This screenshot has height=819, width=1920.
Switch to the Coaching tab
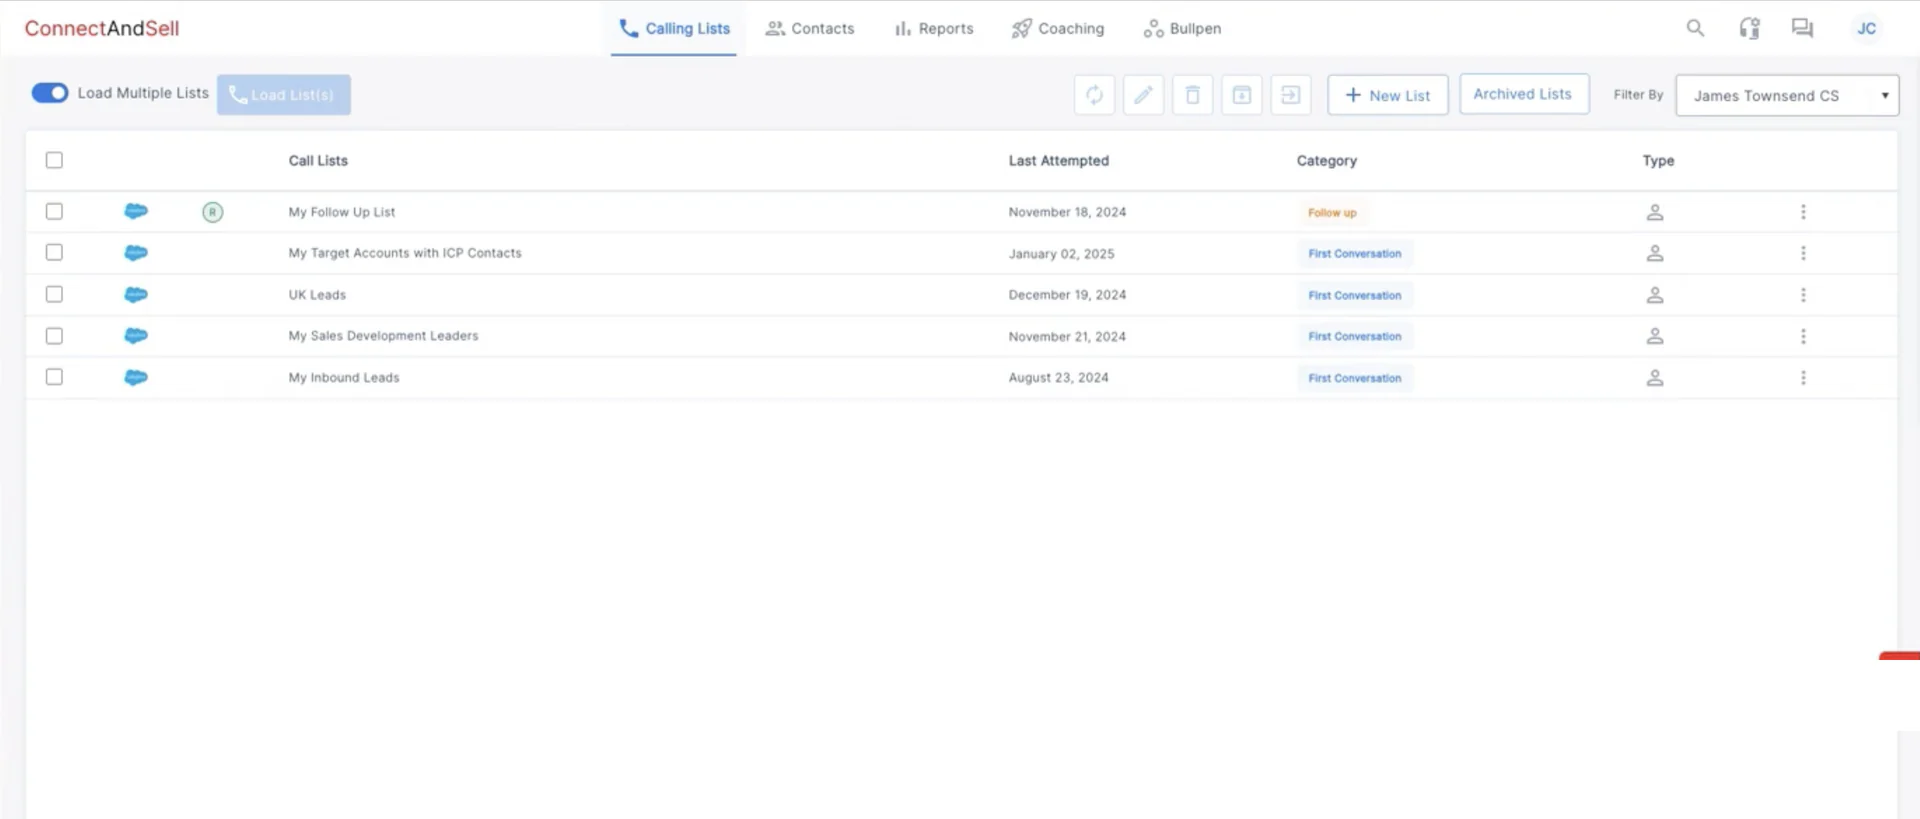1058,28
